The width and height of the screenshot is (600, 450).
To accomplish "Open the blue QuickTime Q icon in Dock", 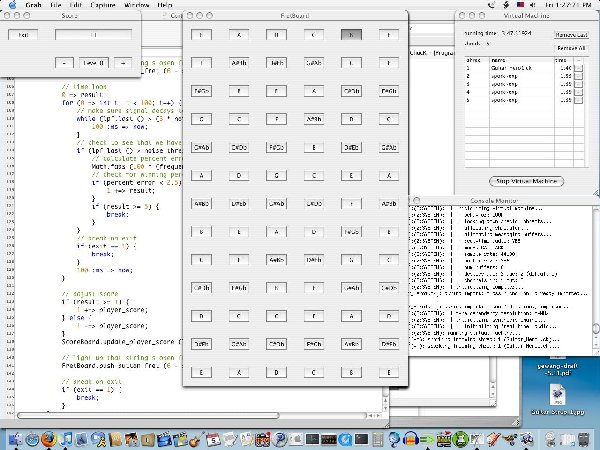I will click(345, 439).
